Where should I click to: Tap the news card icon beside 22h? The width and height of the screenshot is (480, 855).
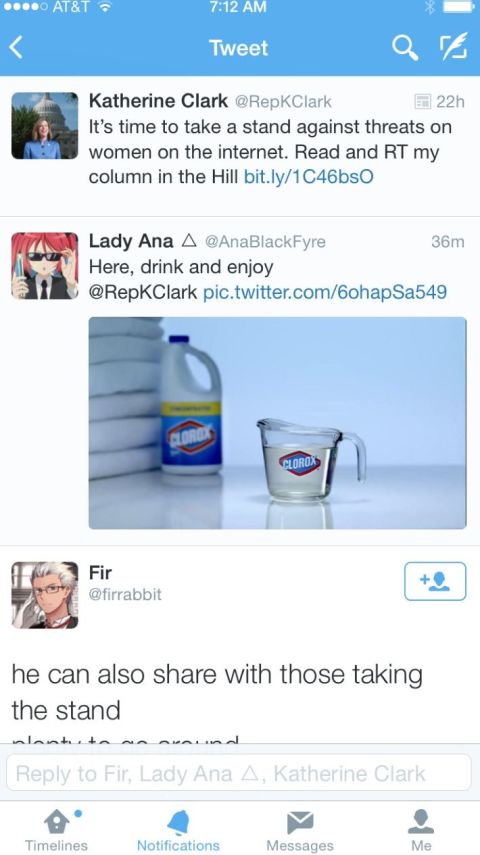click(x=423, y=101)
